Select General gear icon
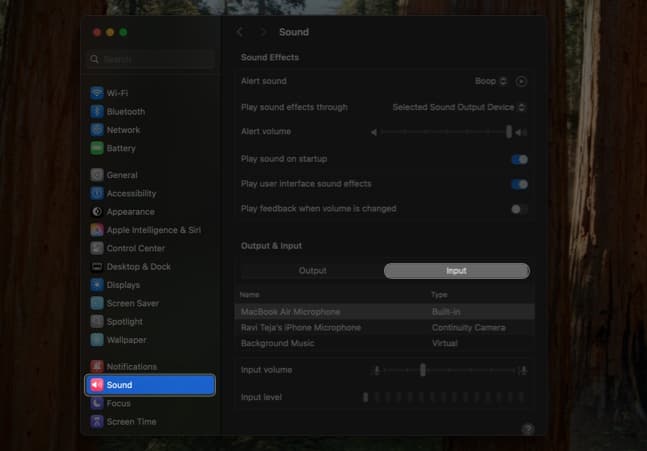This screenshot has height=451, width=647. 97,175
